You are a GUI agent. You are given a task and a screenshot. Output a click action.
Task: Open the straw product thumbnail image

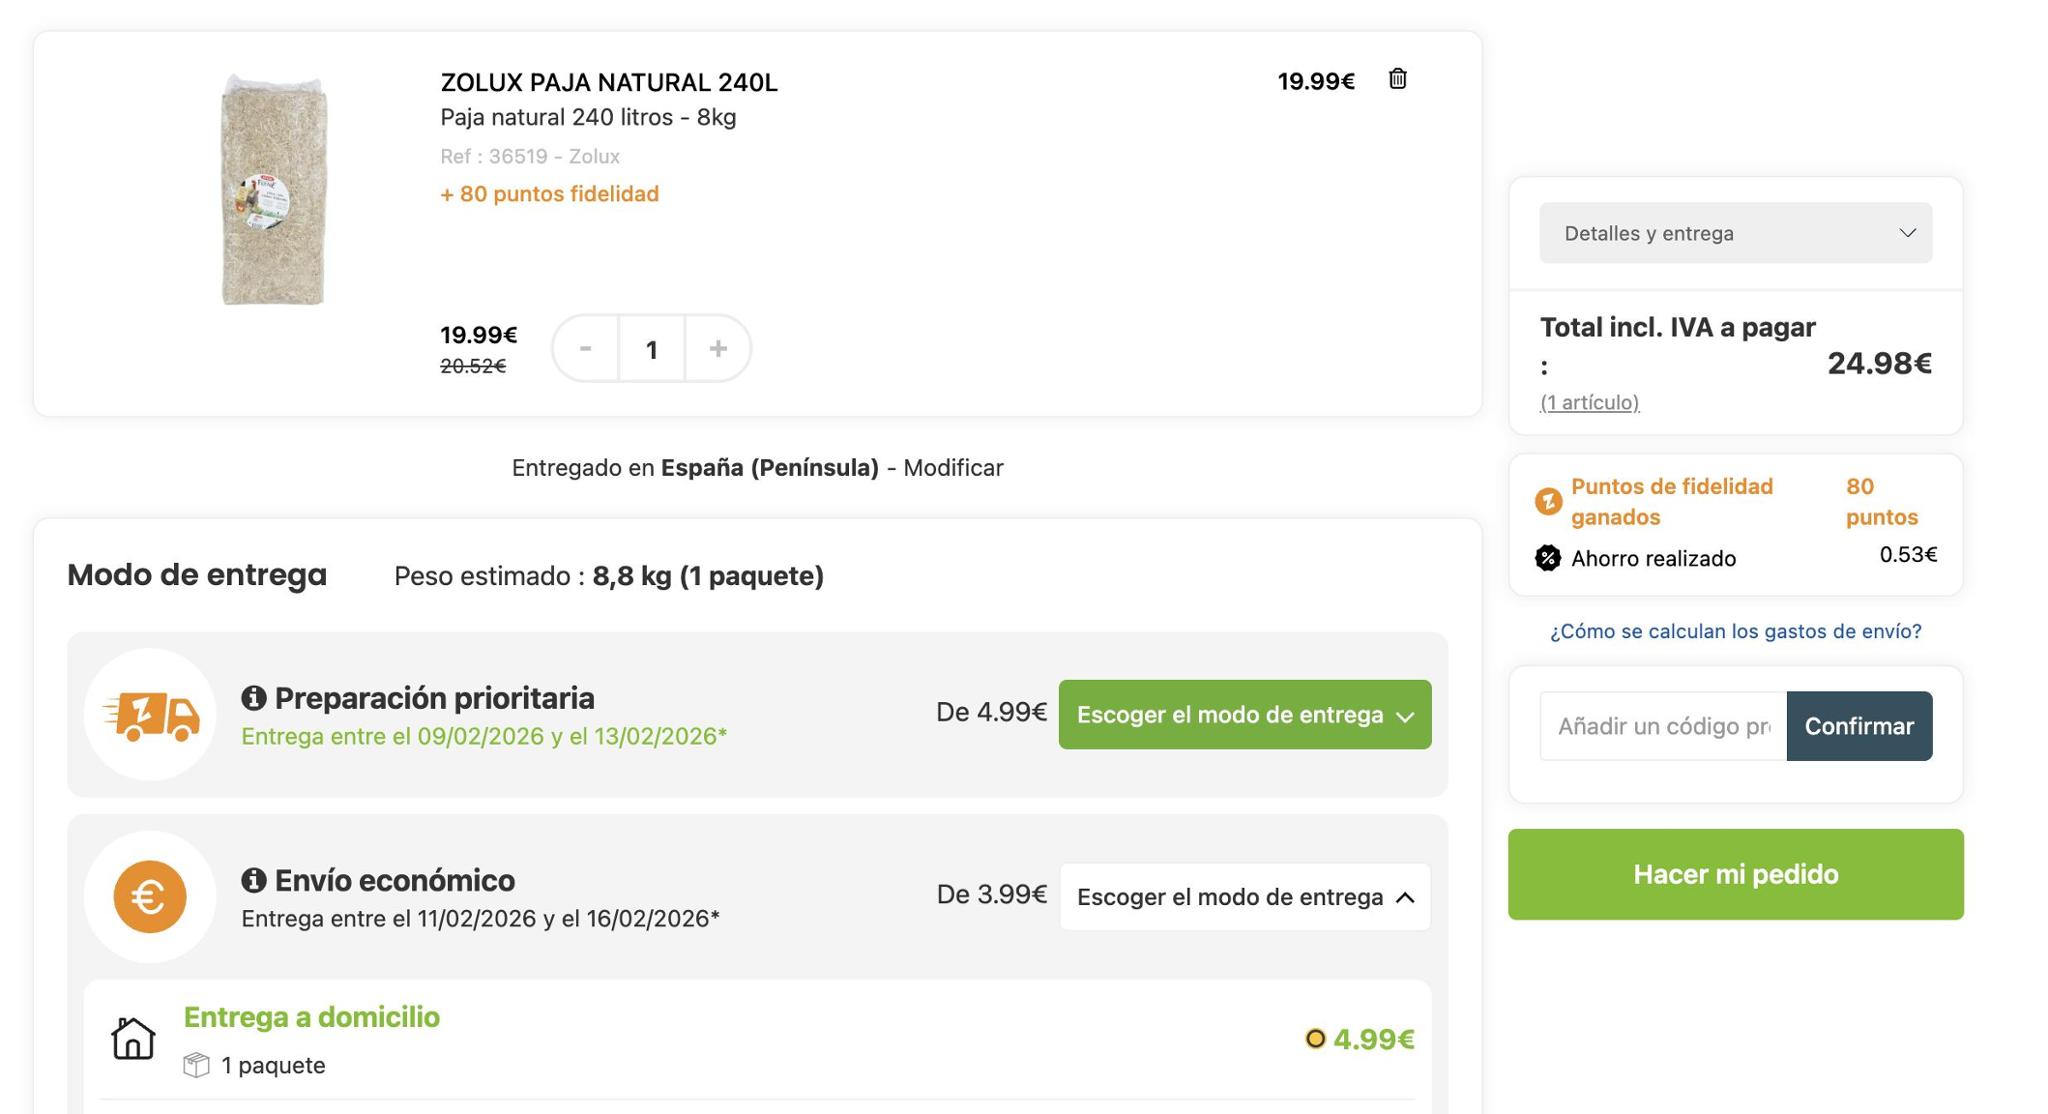[273, 190]
